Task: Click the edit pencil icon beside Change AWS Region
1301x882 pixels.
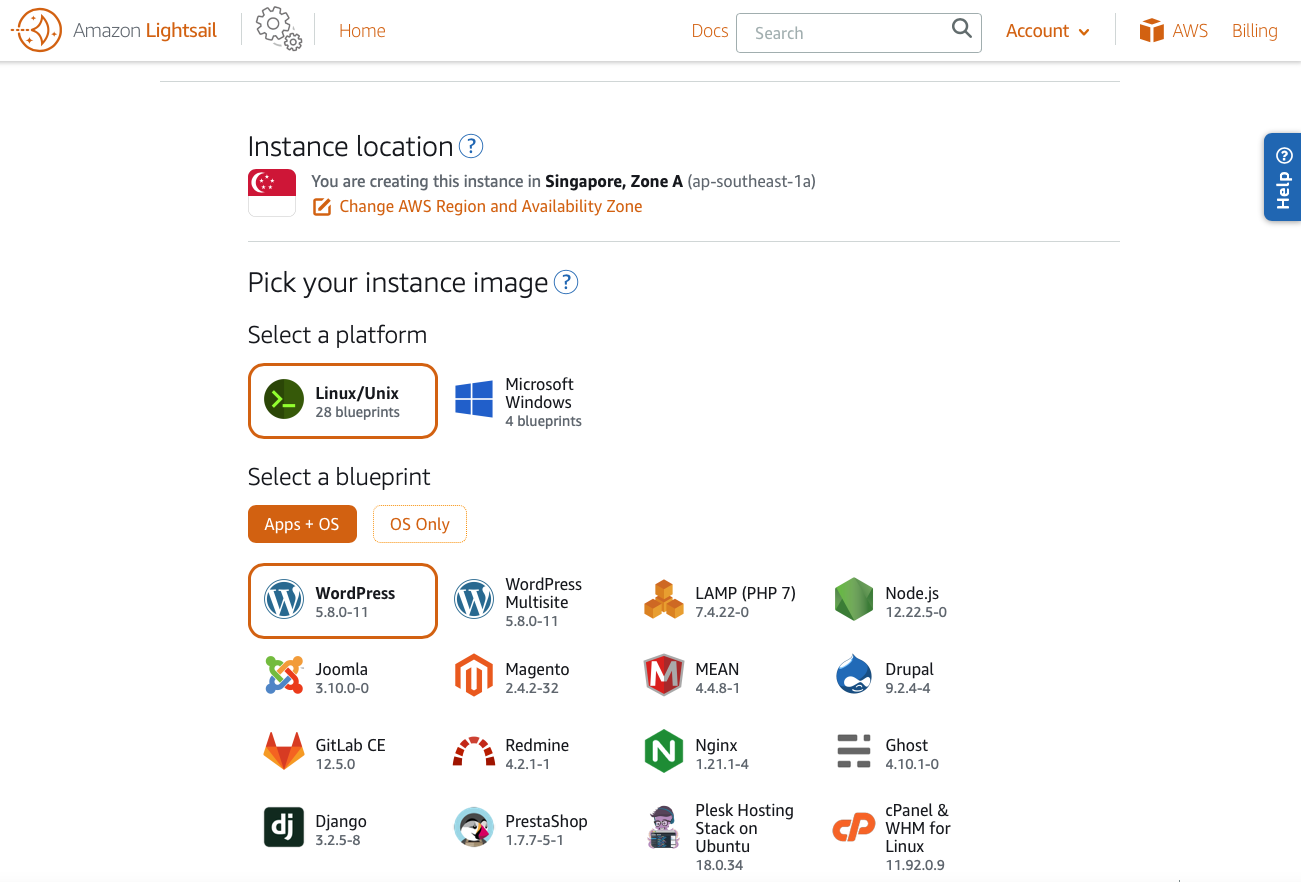Action: [x=322, y=207]
